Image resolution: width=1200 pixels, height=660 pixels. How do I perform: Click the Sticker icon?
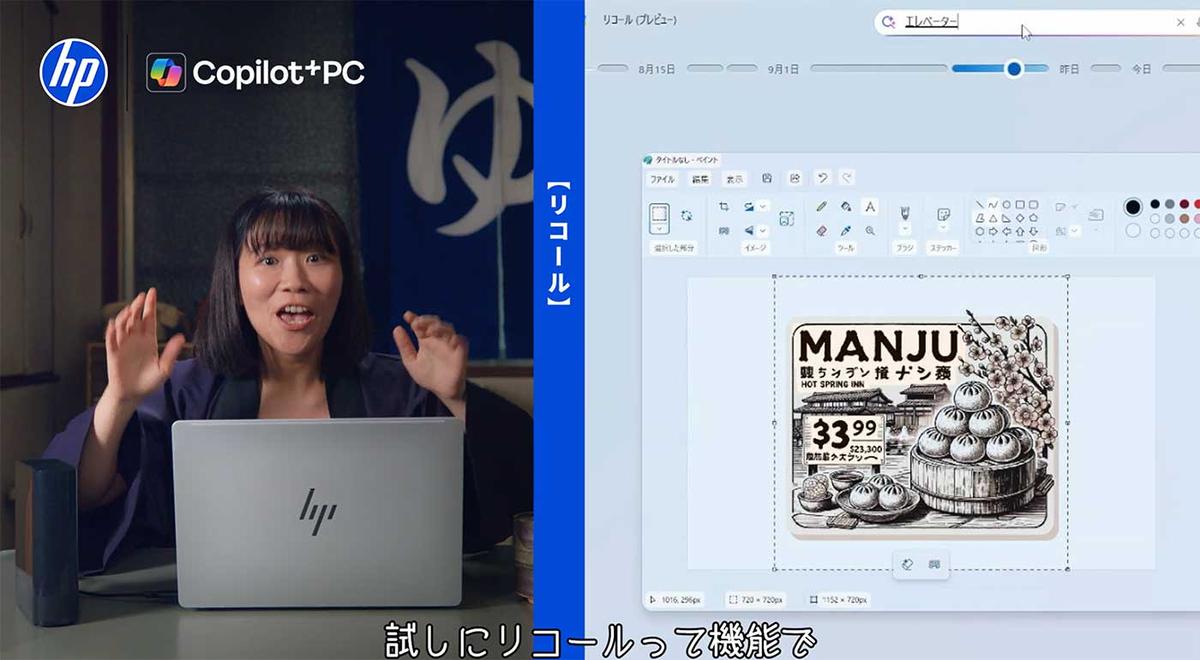pos(943,214)
